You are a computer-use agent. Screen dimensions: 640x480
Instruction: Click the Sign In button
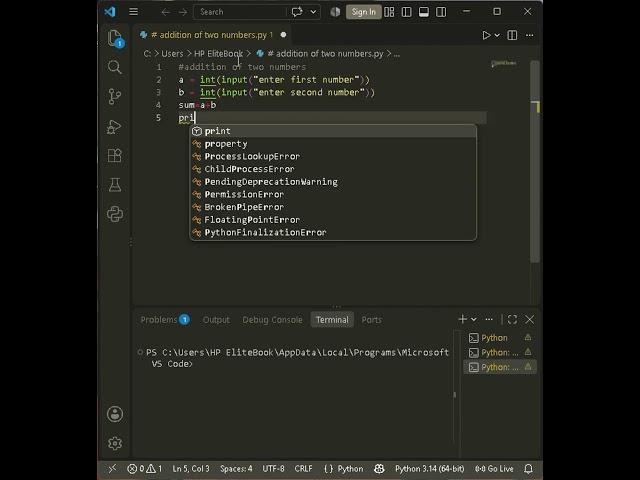(364, 12)
